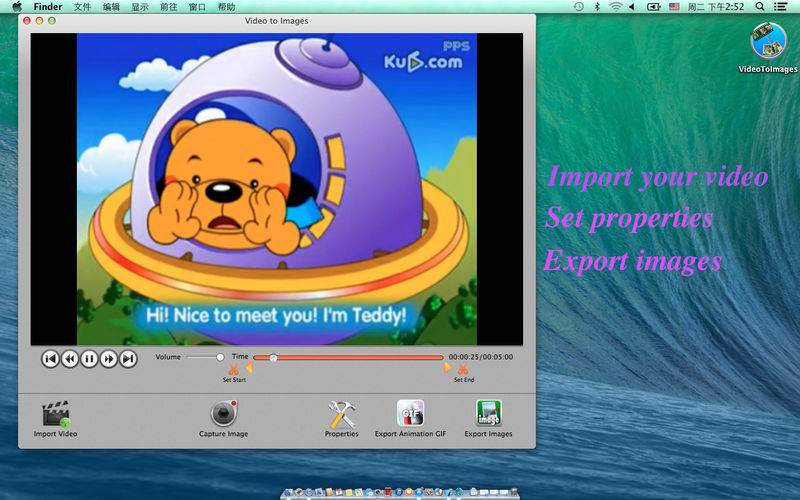
Task: Open the US flag input source menu
Action: click(x=674, y=7)
